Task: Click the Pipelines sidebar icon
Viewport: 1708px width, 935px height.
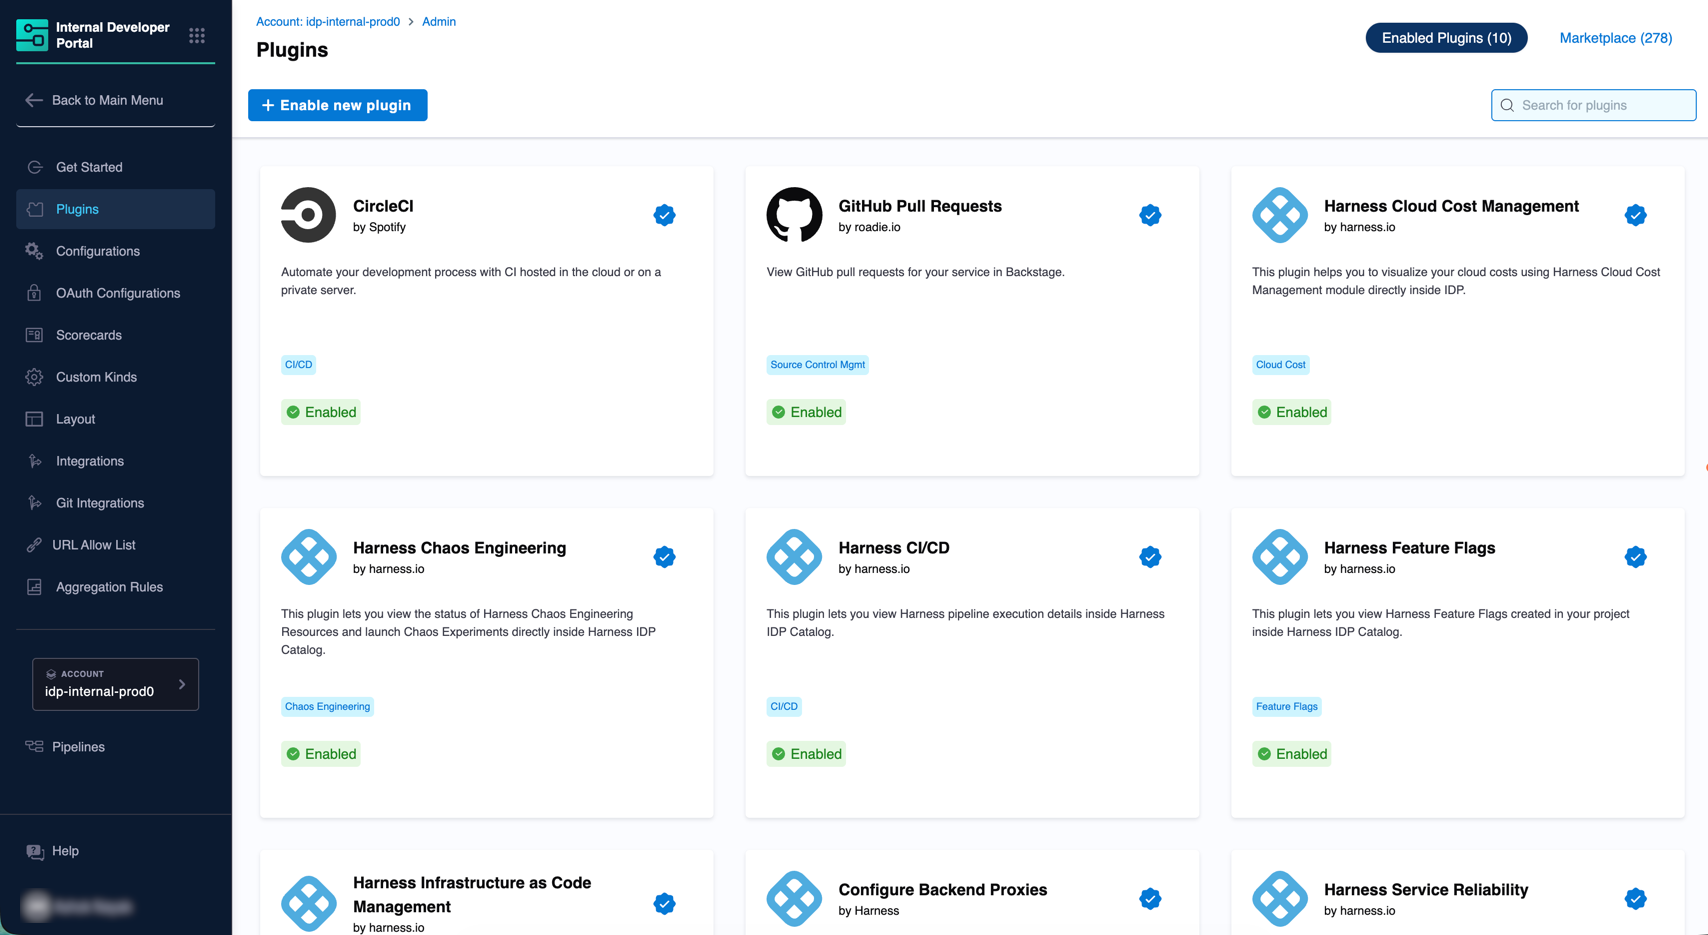Action: [34, 747]
